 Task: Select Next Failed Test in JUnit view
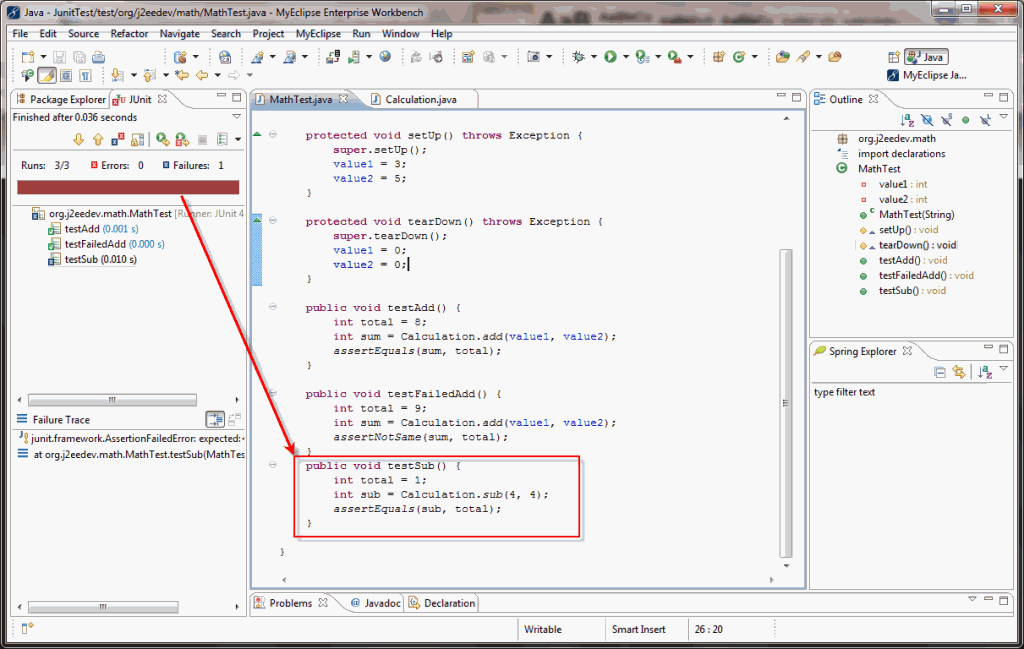click(78, 140)
